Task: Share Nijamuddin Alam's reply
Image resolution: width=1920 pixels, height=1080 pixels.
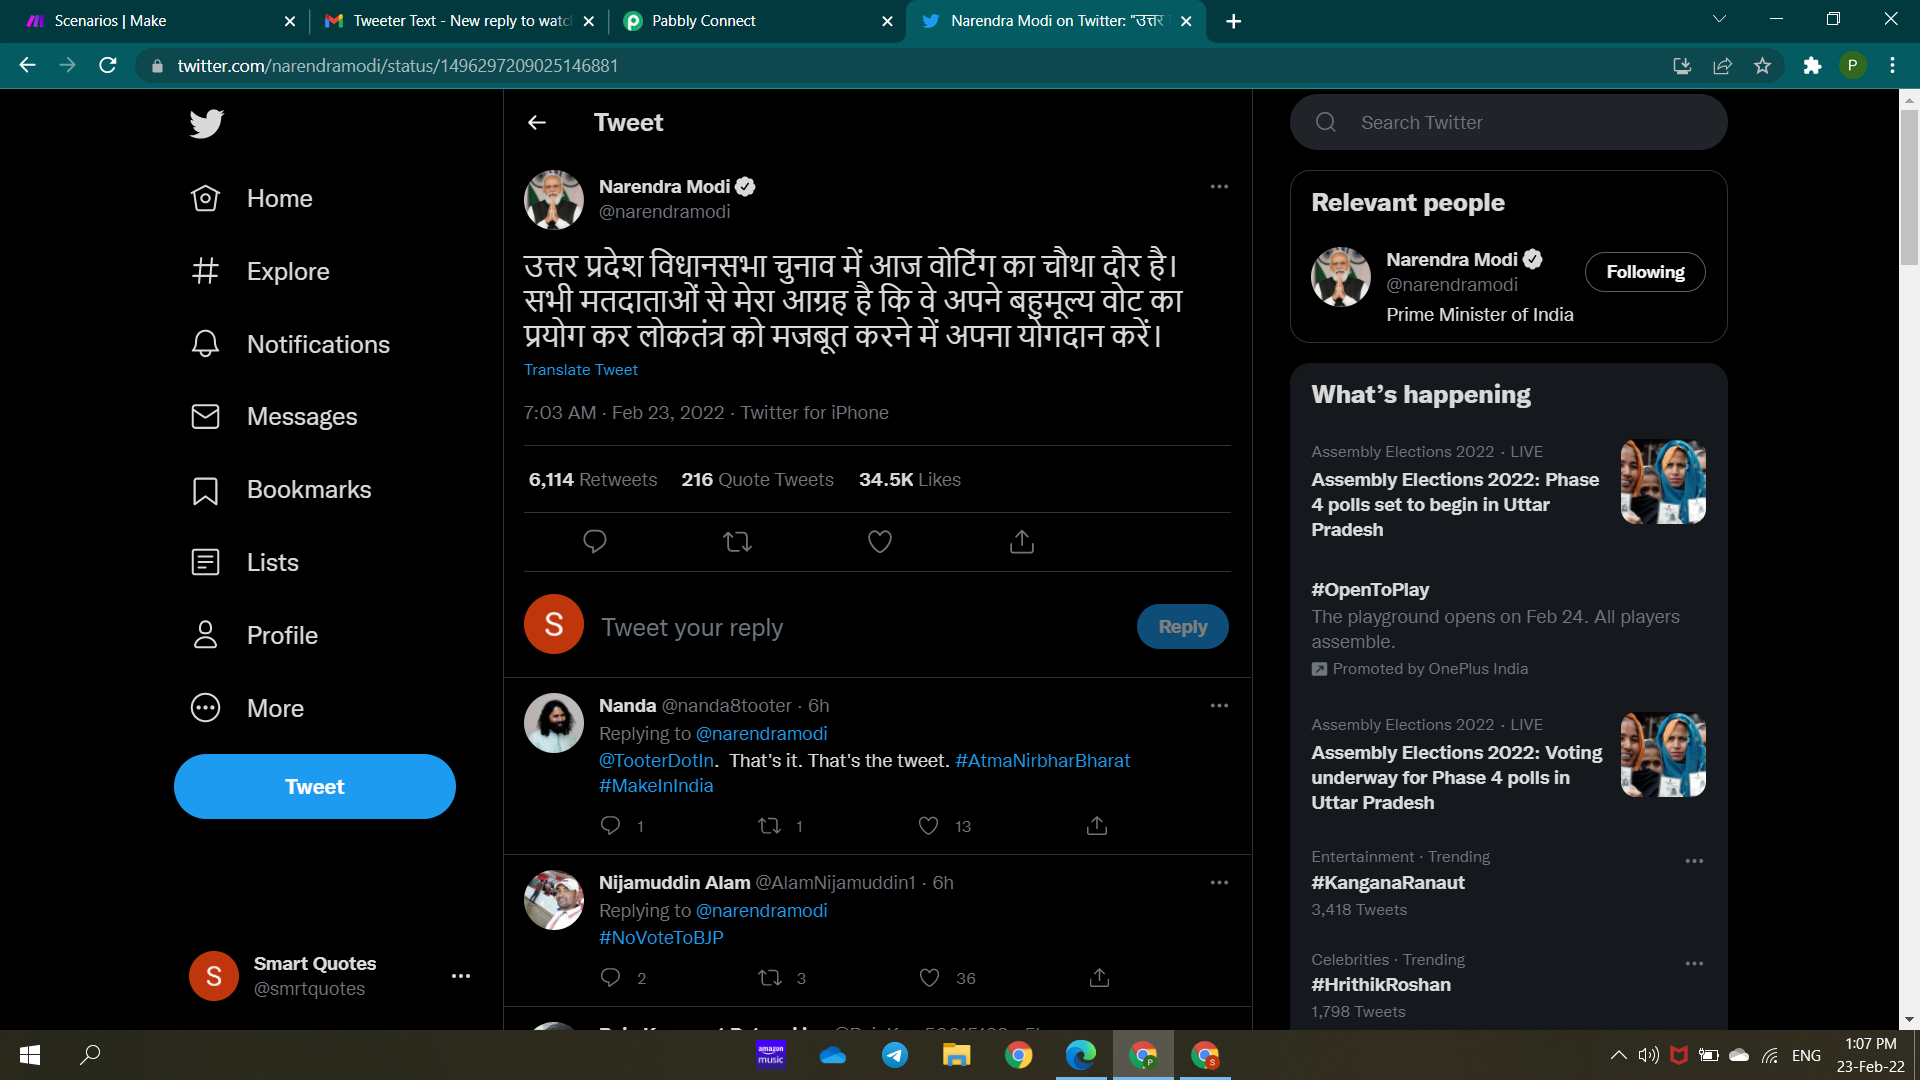Action: (x=1099, y=978)
